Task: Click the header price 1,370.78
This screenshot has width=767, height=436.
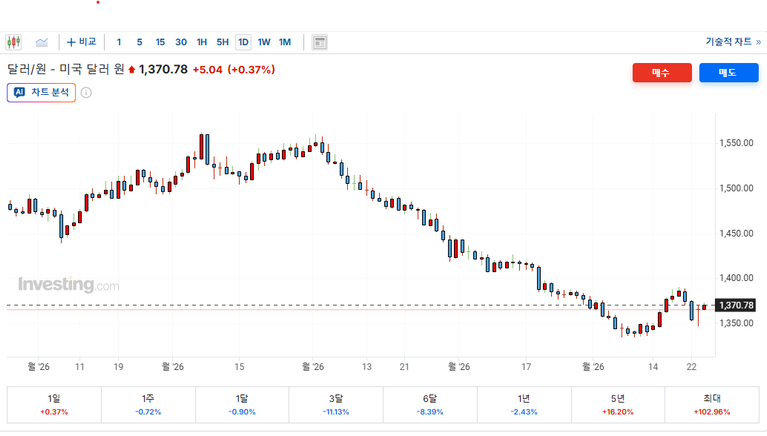Action: 163,69
